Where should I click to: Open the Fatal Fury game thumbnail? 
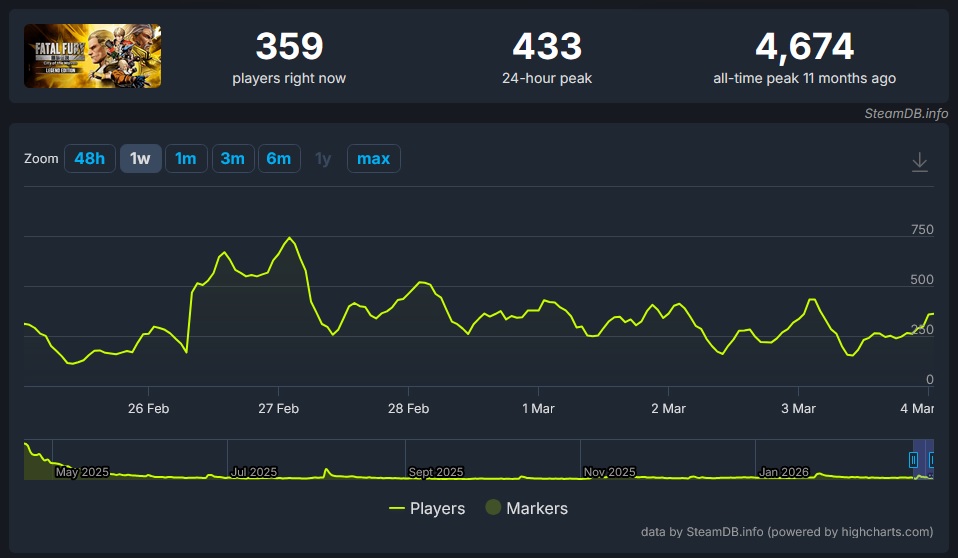(93, 56)
